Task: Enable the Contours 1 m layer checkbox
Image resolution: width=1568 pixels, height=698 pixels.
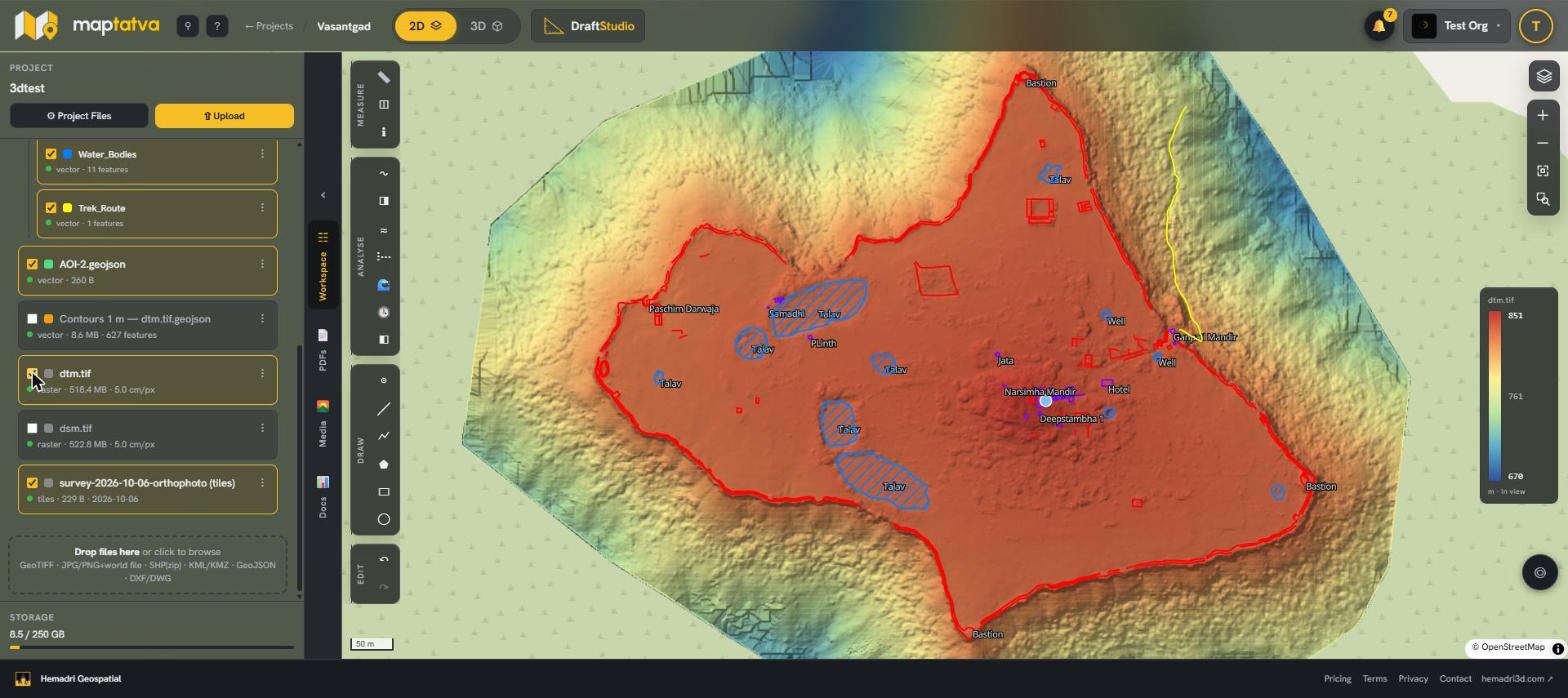Action: tap(32, 319)
